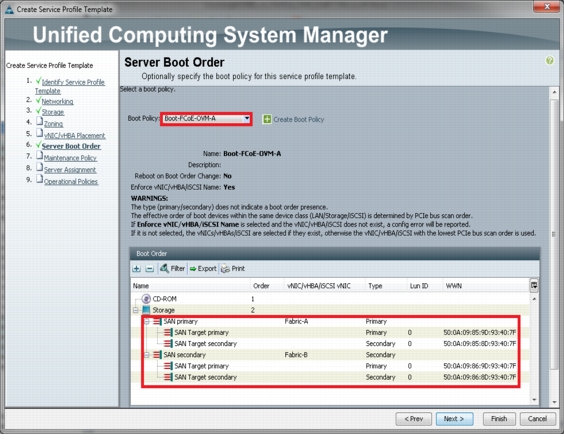This screenshot has height=447, width=564.
Task: Click WWN 50:0A:09:85:9D:93:40:7F
Action: click(x=479, y=333)
